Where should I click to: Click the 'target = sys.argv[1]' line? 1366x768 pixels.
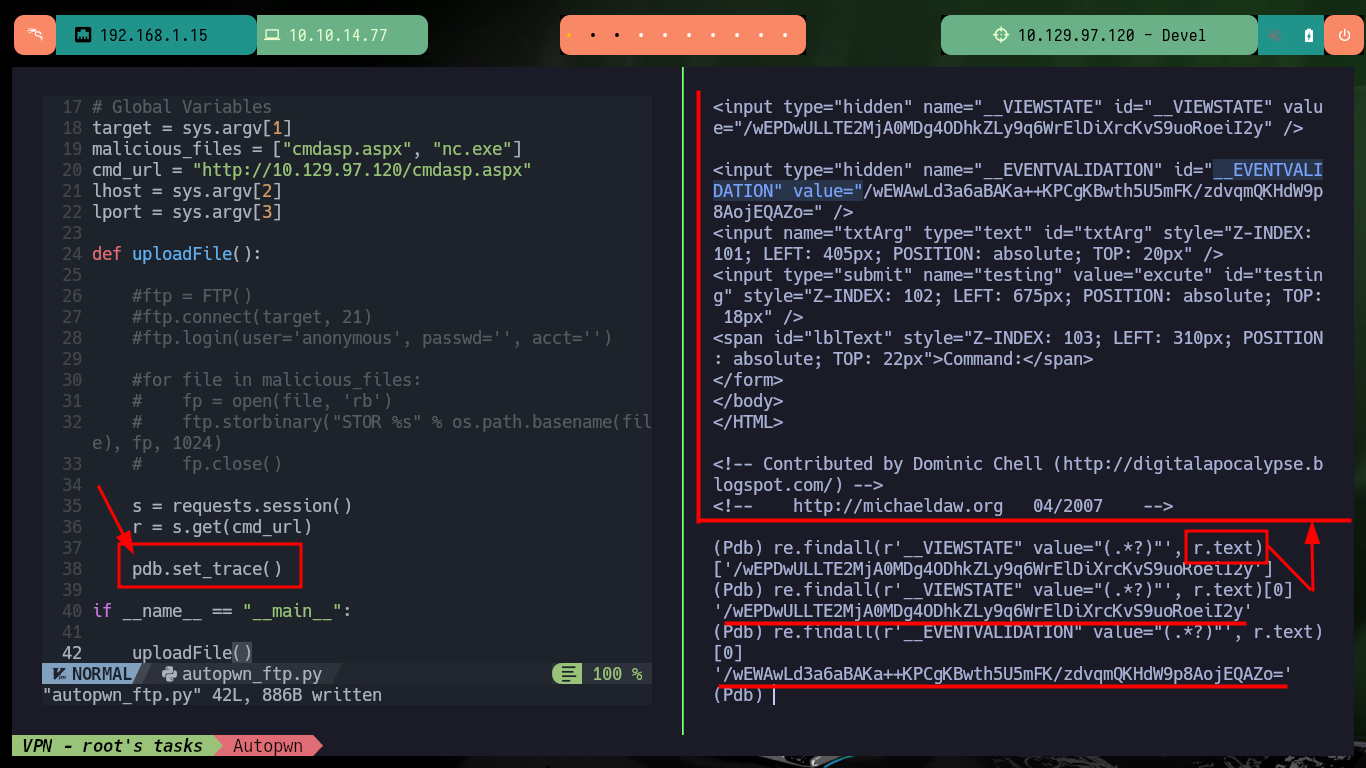coord(191,128)
